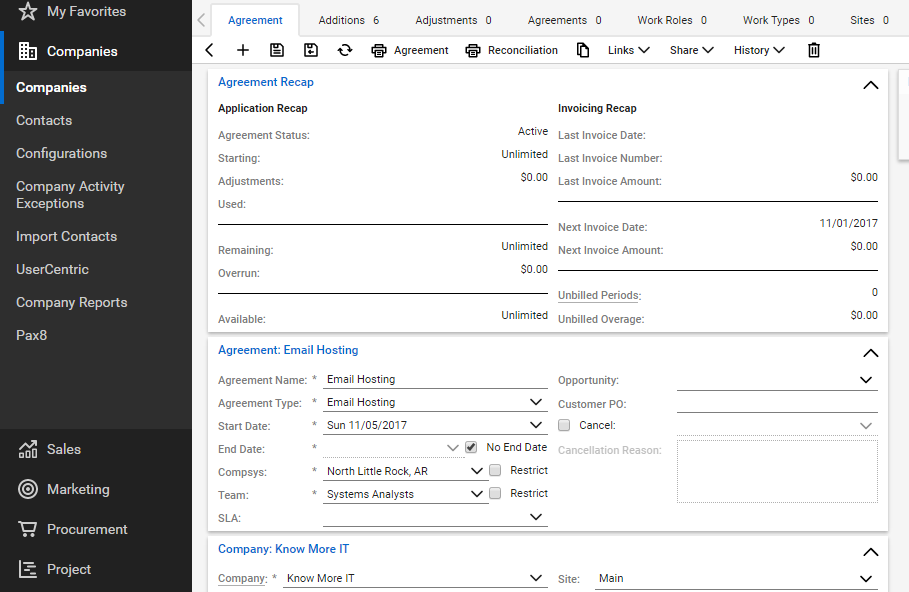Click the Customer PO input field
Viewport: 909px width, 592px height.
(777, 403)
